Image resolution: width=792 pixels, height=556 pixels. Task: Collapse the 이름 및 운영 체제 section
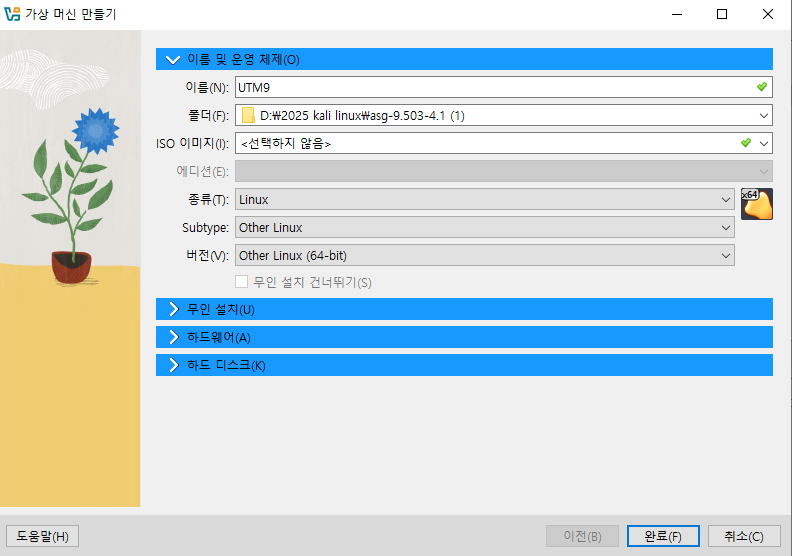[464, 60]
